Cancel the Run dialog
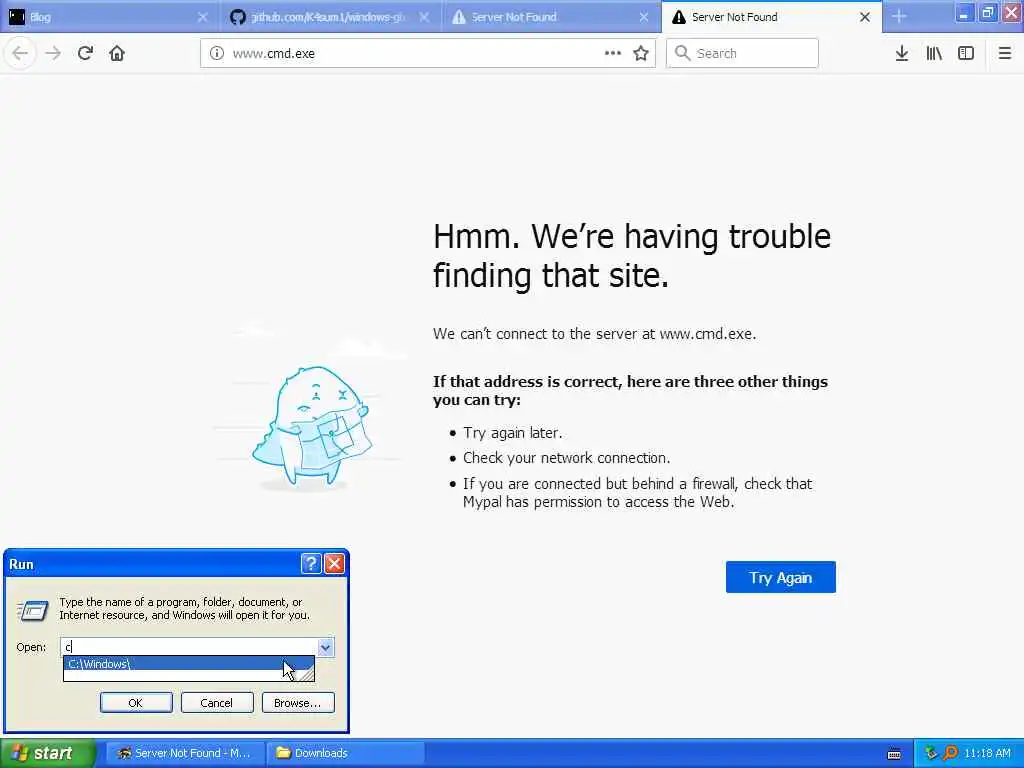 [217, 703]
